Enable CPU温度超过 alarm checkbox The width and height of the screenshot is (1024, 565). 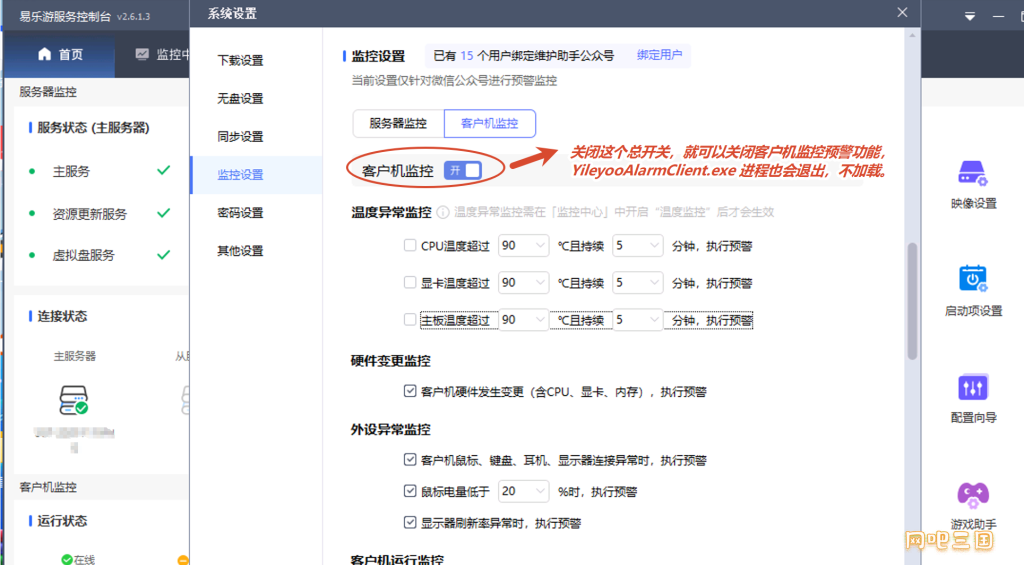click(x=410, y=246)
